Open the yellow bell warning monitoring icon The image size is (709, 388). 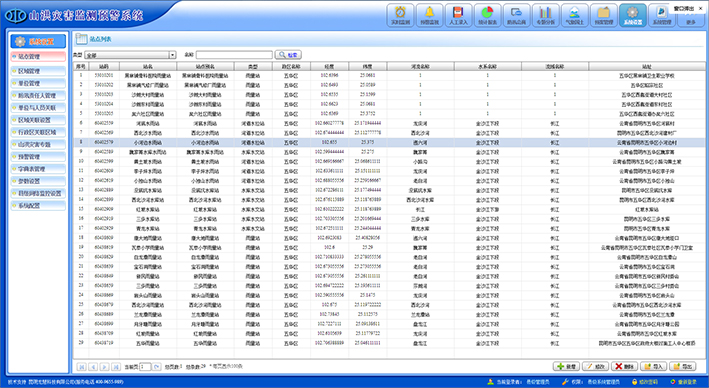click(x=429, y=15)
